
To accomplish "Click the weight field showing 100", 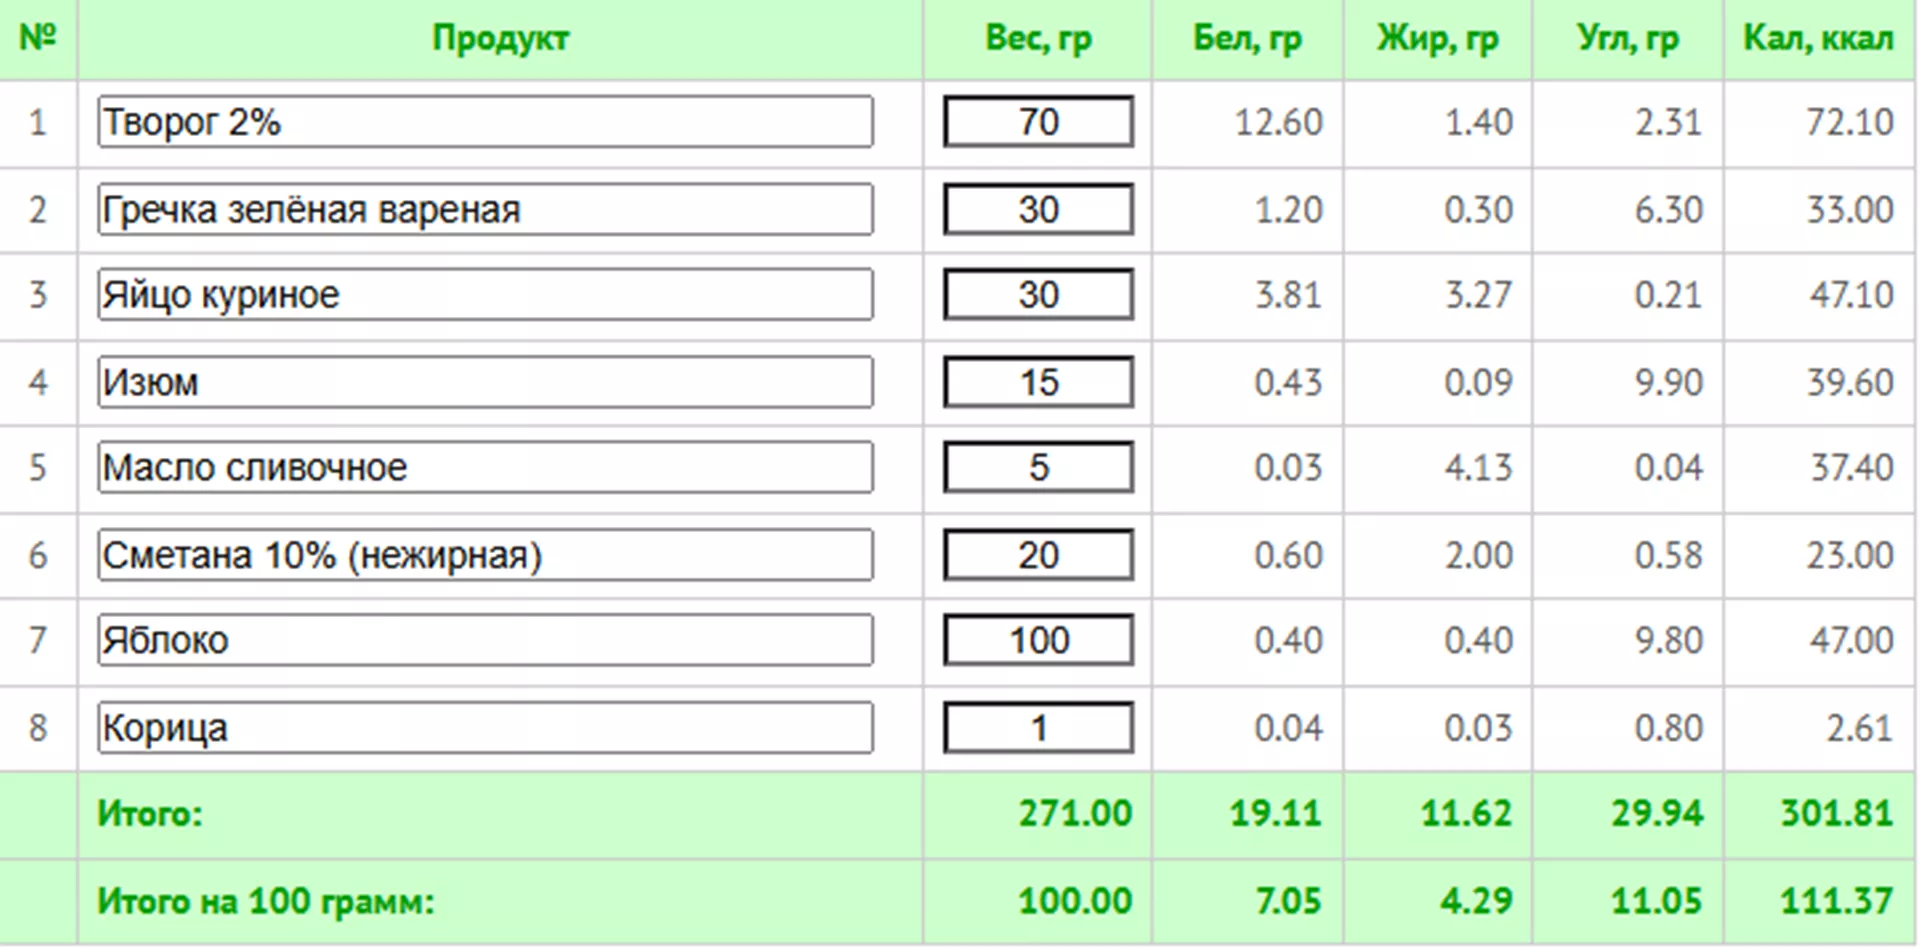I will coord(1038,640).
